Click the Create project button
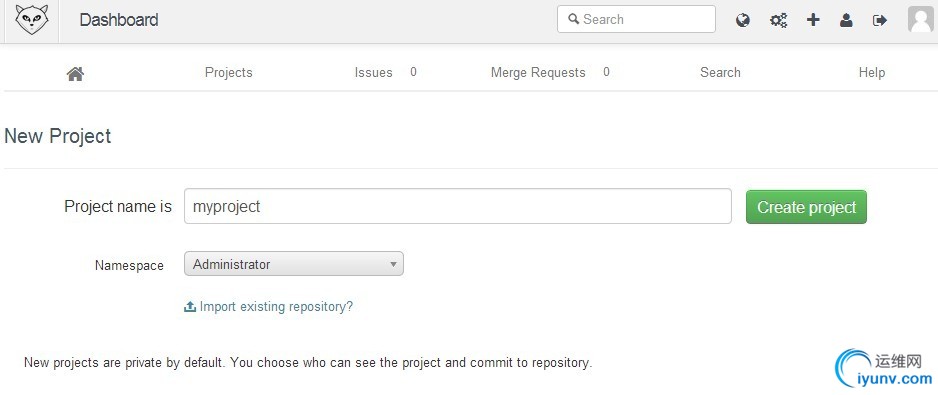This screenshot has height=395, width=938. pos(806,207)
